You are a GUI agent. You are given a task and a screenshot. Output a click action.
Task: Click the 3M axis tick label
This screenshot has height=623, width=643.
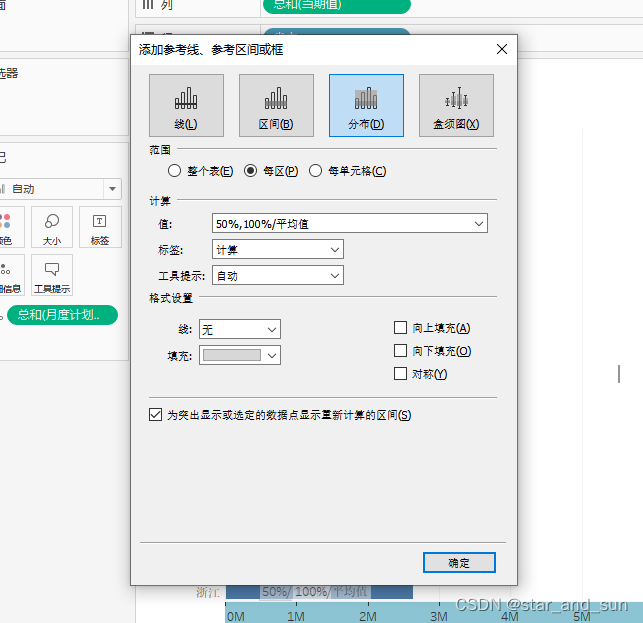pyautogui.click(x=439, y=616)
